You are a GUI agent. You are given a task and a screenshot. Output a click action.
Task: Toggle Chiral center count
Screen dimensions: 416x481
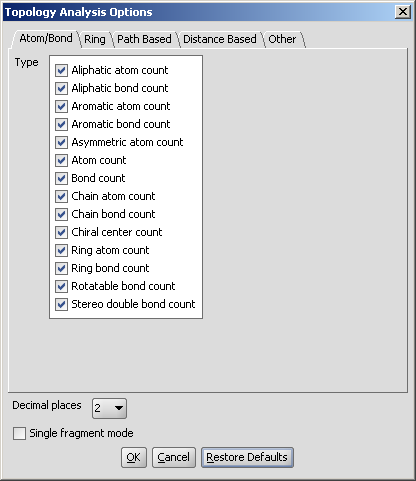tap(61, 232)
